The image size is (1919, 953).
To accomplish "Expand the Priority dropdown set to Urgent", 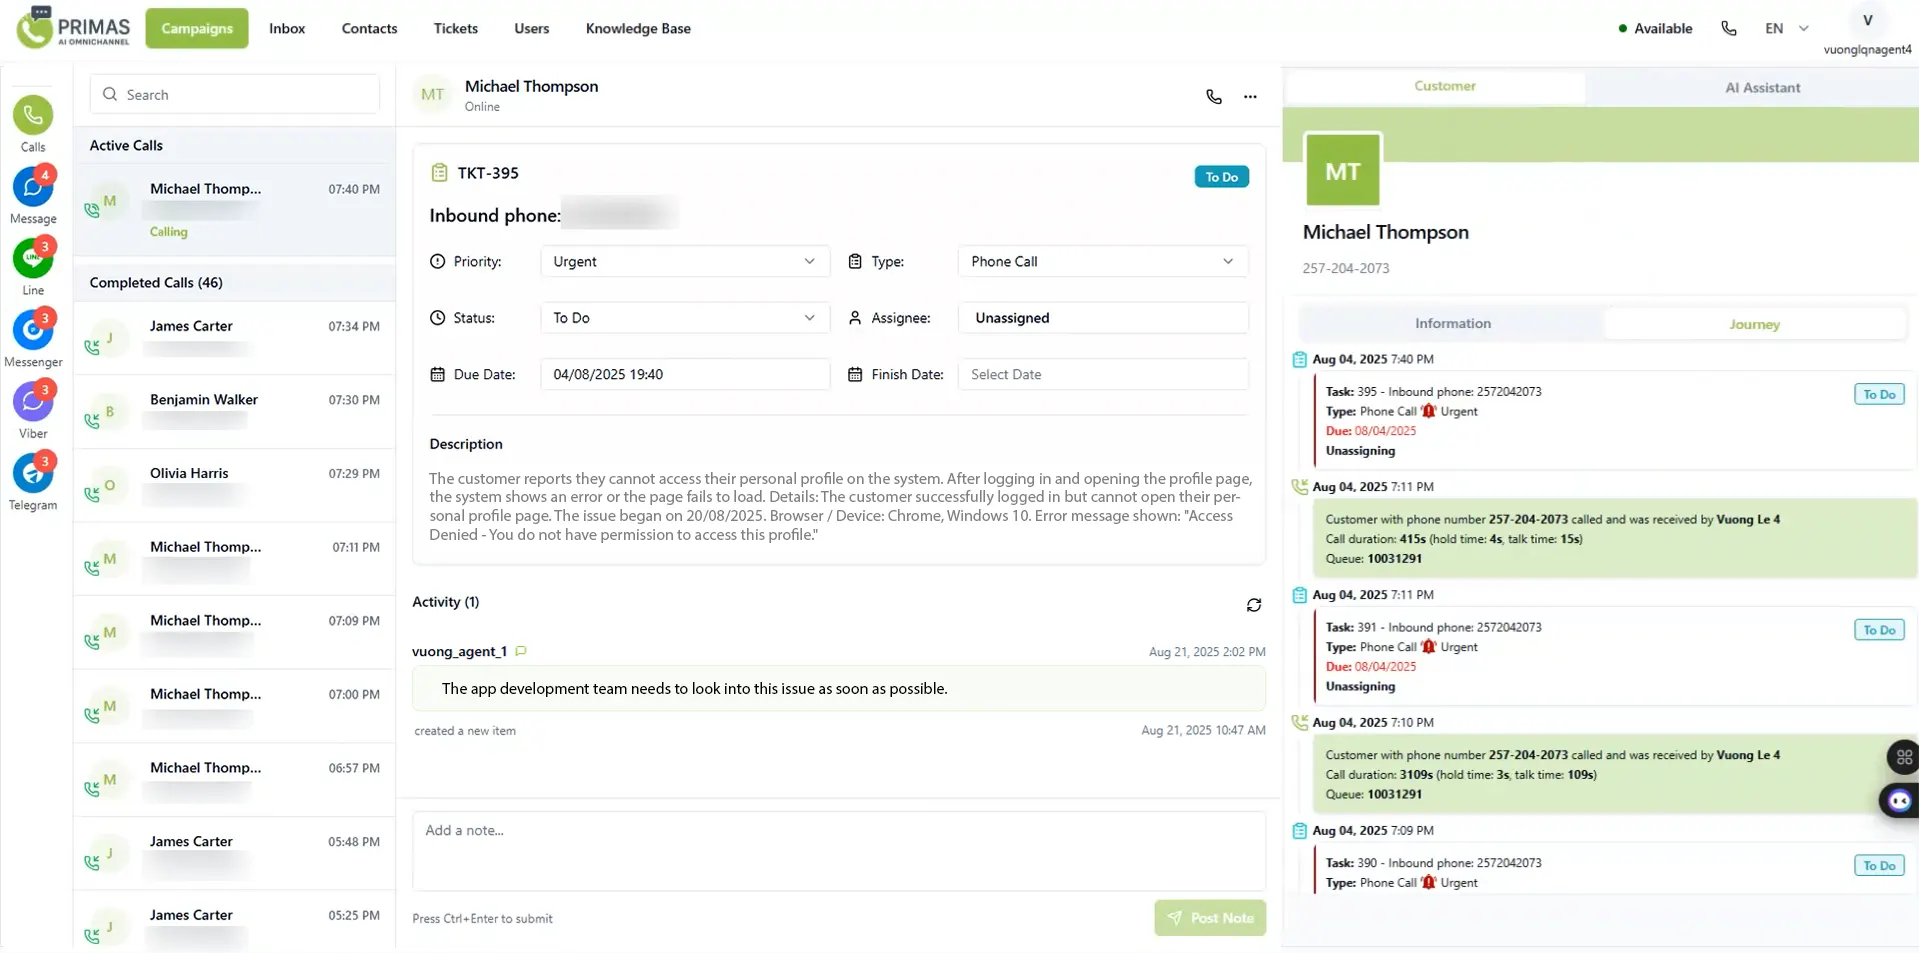I will tap(684, 262).
